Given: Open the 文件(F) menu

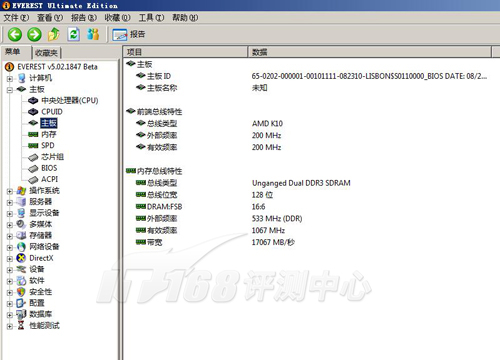Looking at the screenshot, I should [x=16, y=17].
